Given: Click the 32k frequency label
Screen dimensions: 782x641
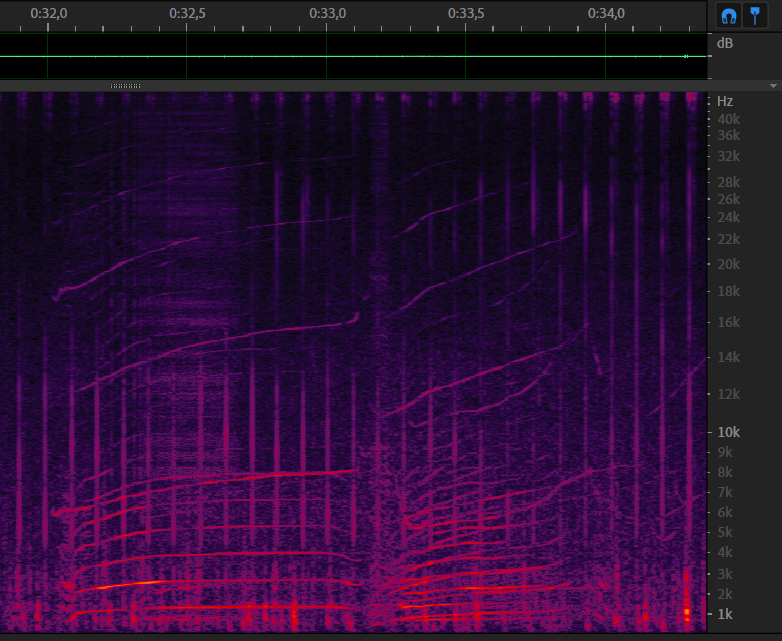Looking at the screenshot, I should [x=729, y=156].
